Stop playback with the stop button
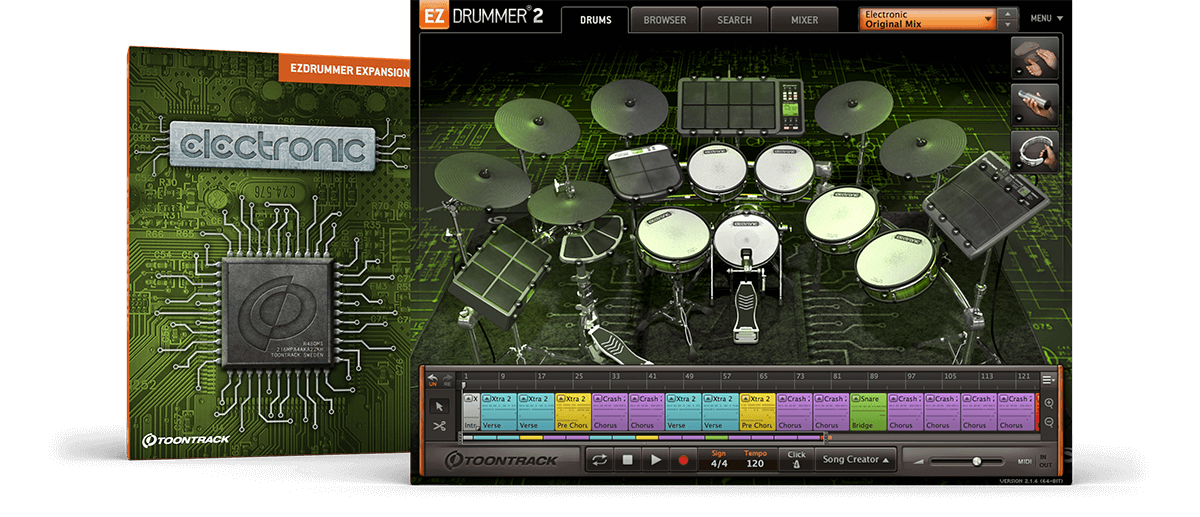The height and width of the screenshot is (517, 1200). coord(628,460)
